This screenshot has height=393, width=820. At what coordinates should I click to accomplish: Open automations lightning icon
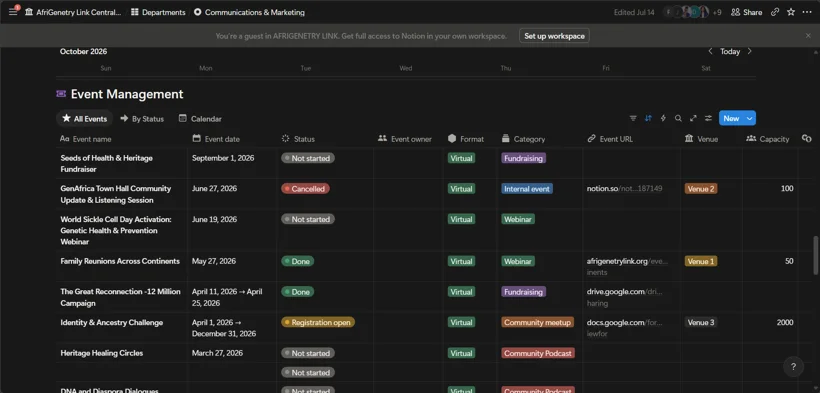coord(663,118)
